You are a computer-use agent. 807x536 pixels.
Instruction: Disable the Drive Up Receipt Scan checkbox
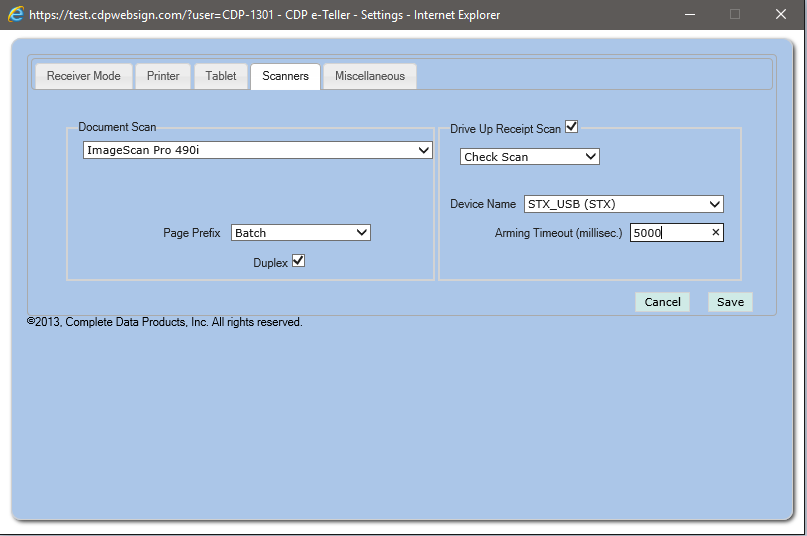572,127
